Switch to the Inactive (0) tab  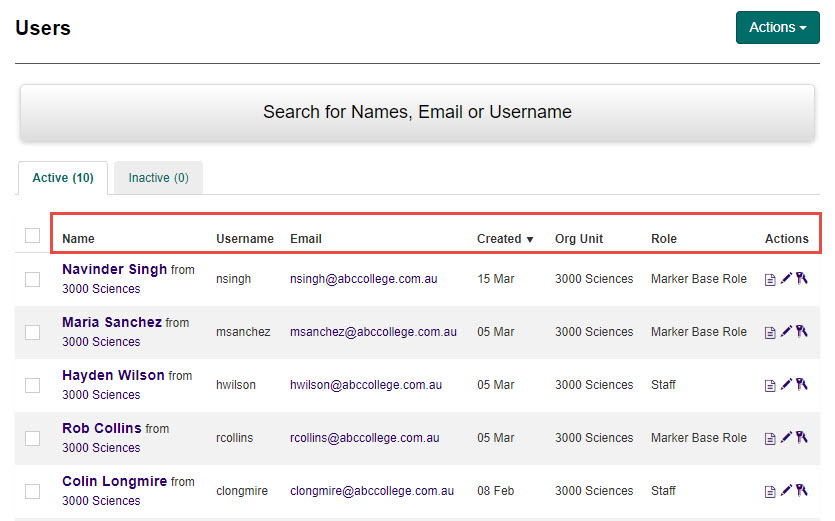click(x=158, y=178)
